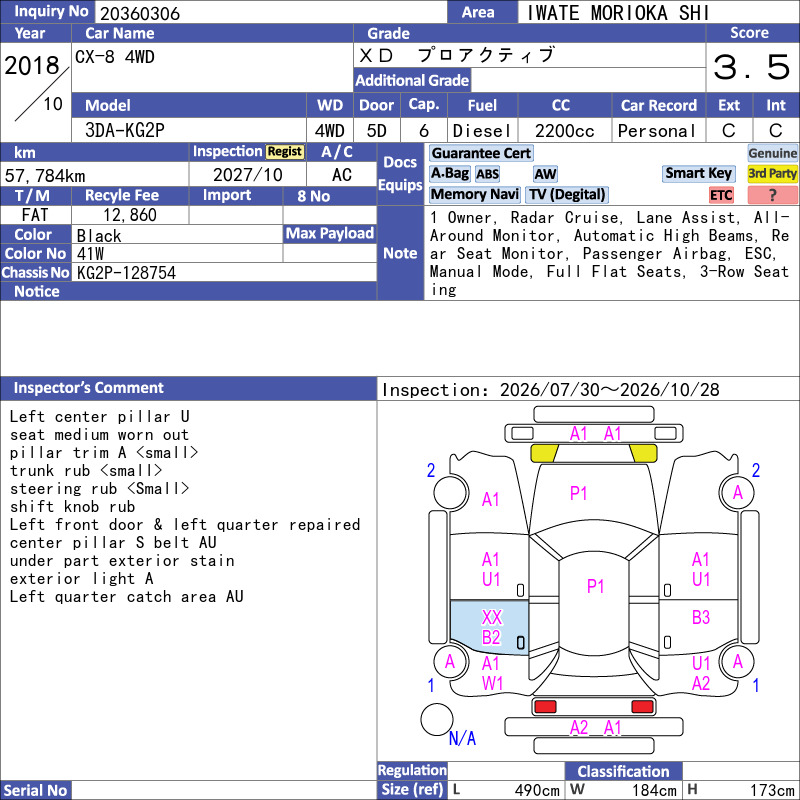Click the yellow Regist tag
The image size is (800, 800).
[x=285, y=152]
